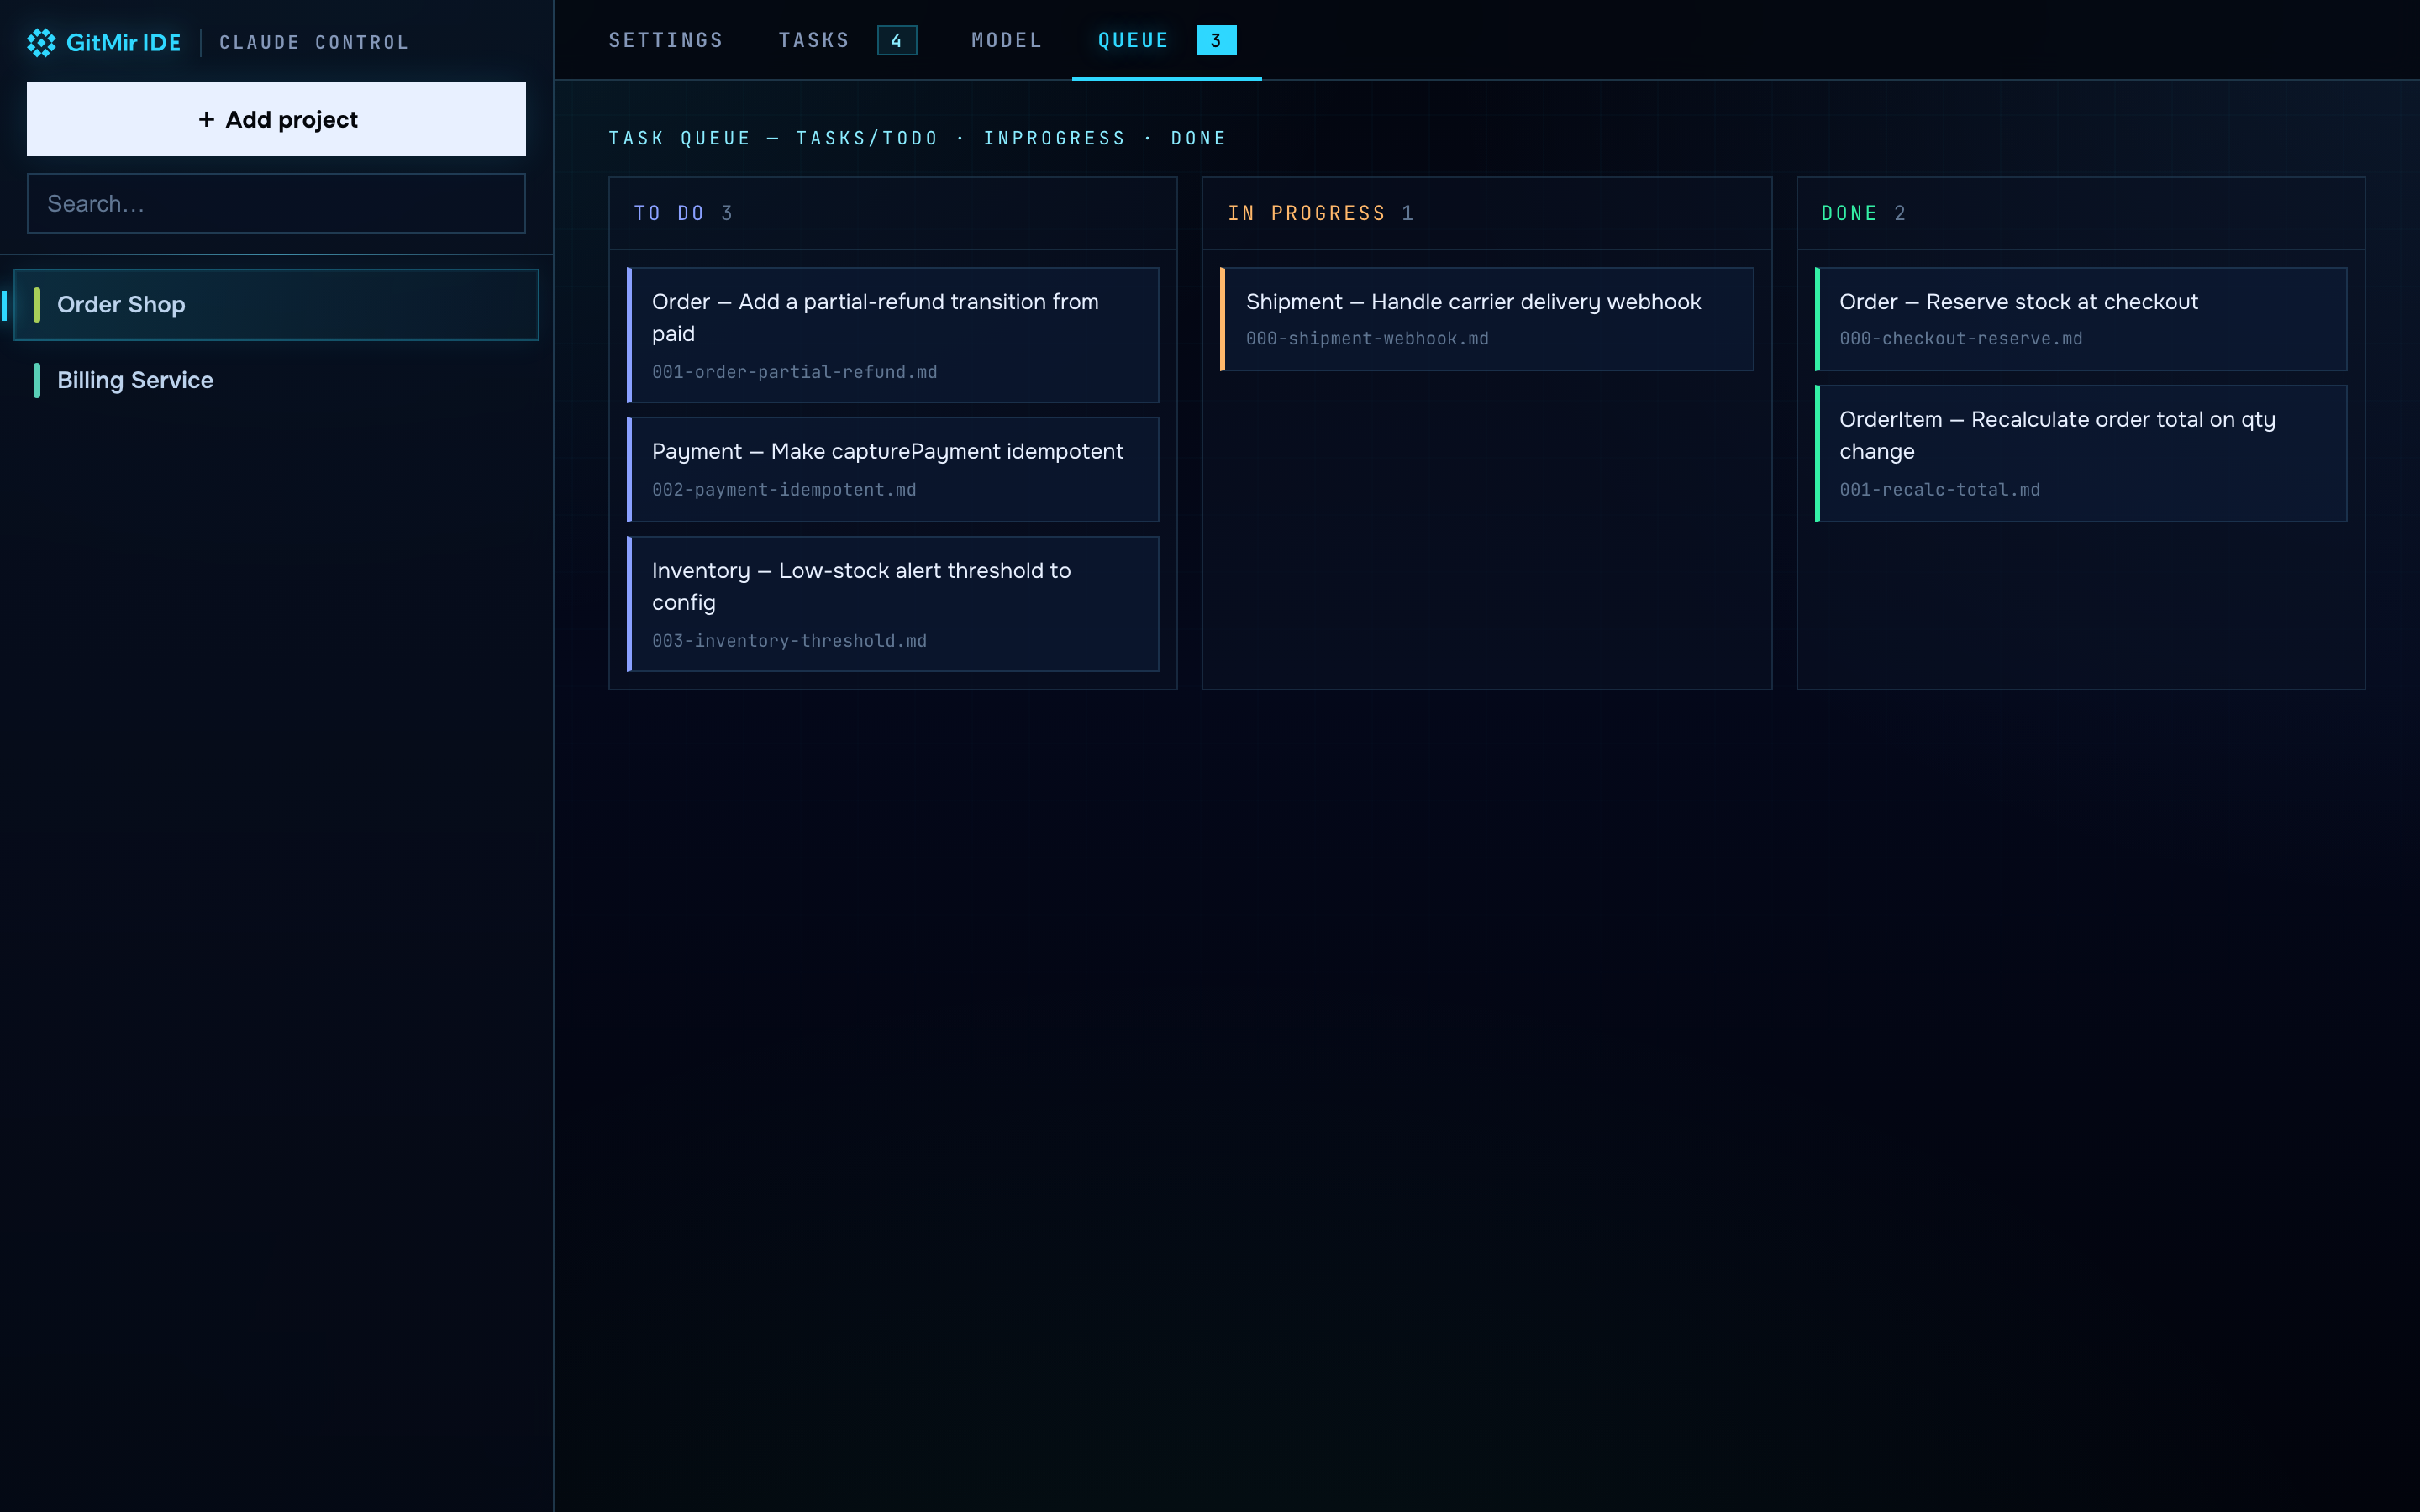The image size is (2420, 1512).
Task: Open Recalculate order total task card
Action: point(2080,453)
